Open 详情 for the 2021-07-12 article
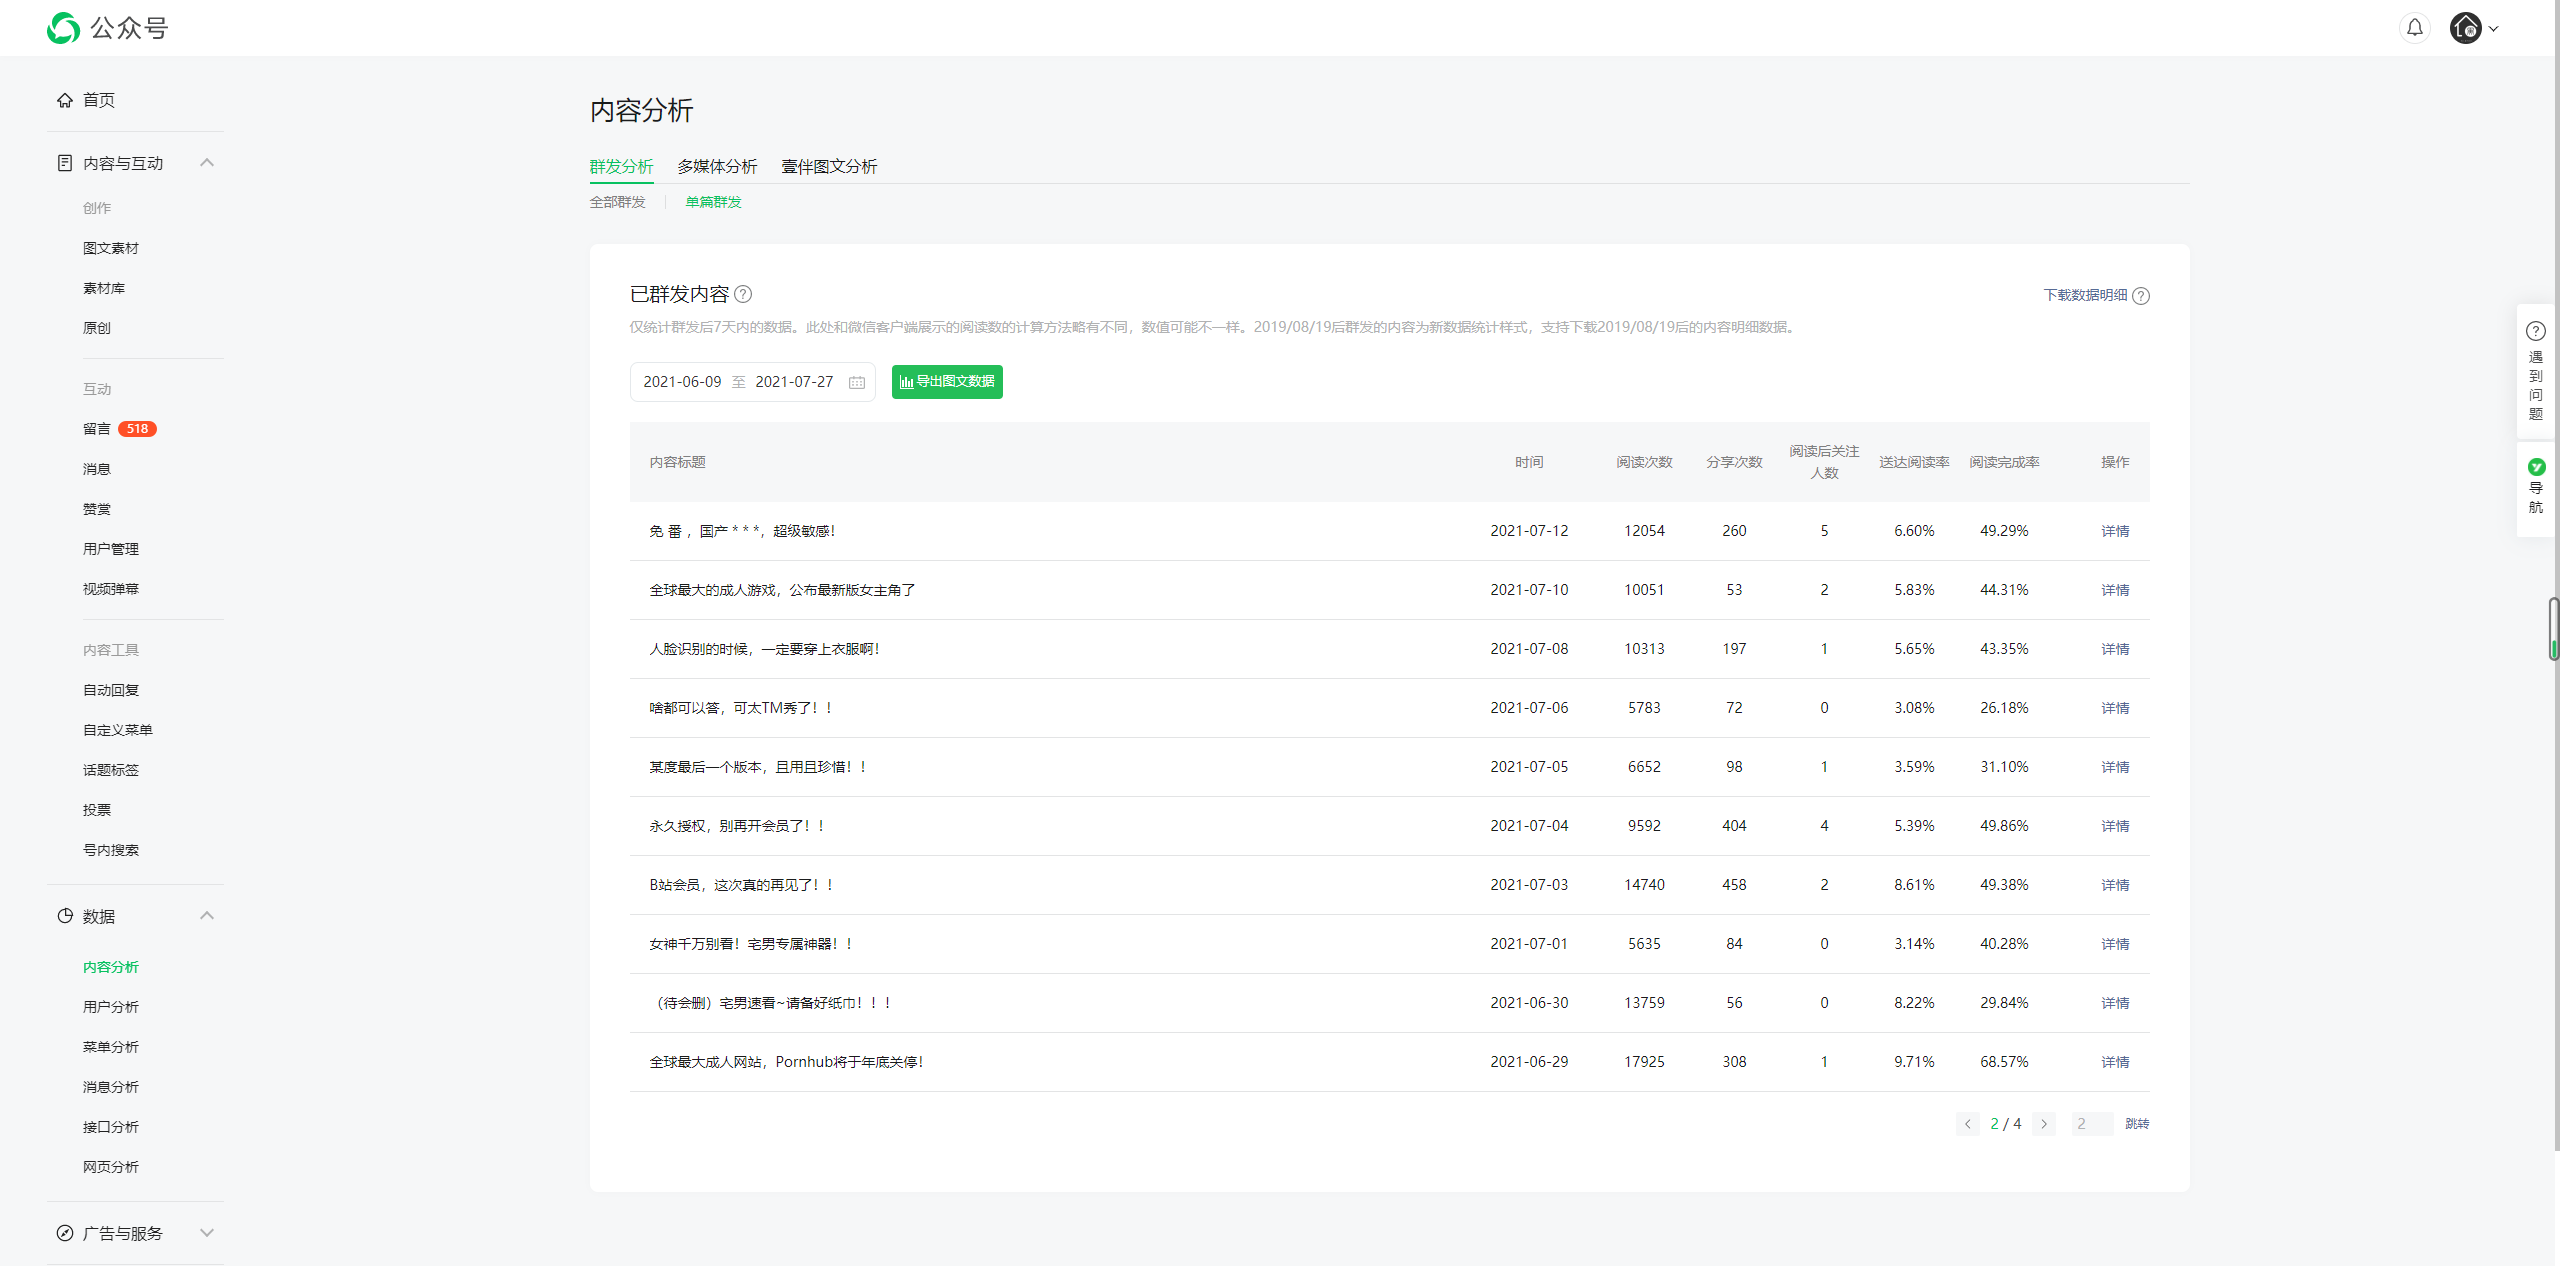 click(2114, 531)
